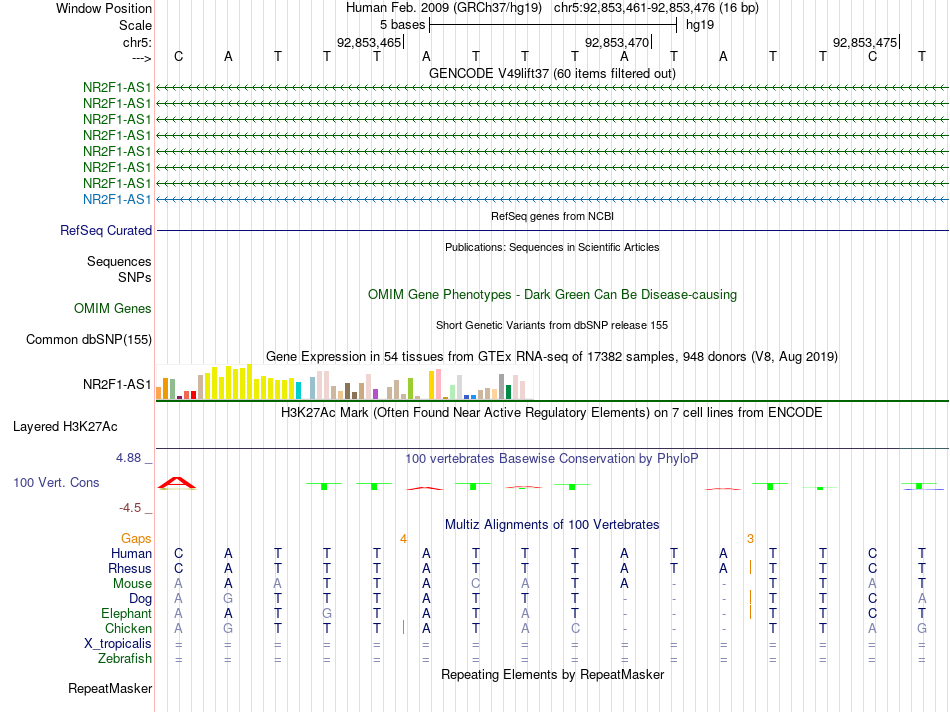
Task: Click the PhyloP Basewise Conservation title
Action: point(552,459)
